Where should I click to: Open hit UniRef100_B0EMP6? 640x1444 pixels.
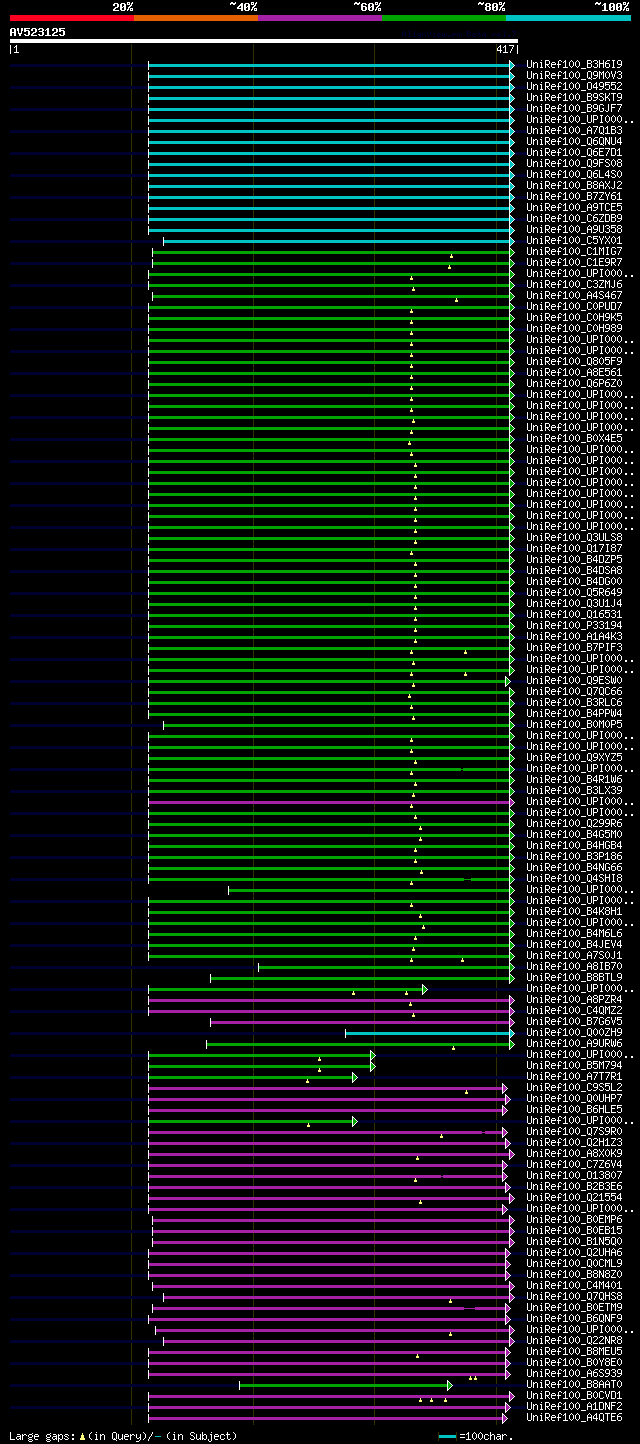574,1219
